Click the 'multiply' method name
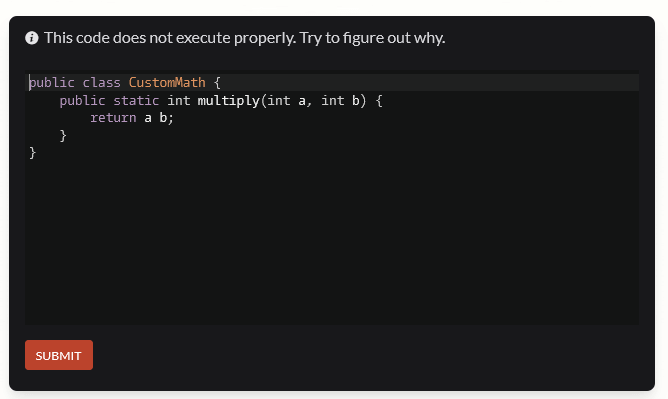 229,101
